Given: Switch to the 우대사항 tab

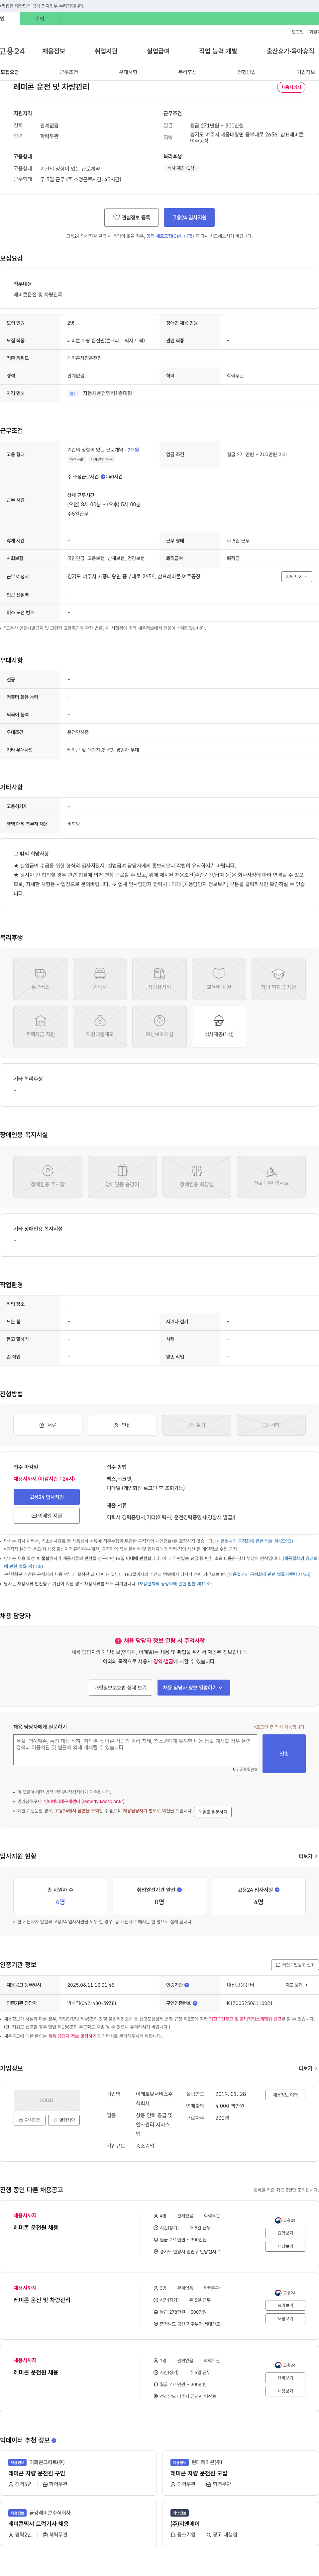Looking at the screenshot, I should pyautogui.click(x=128, y=72).
